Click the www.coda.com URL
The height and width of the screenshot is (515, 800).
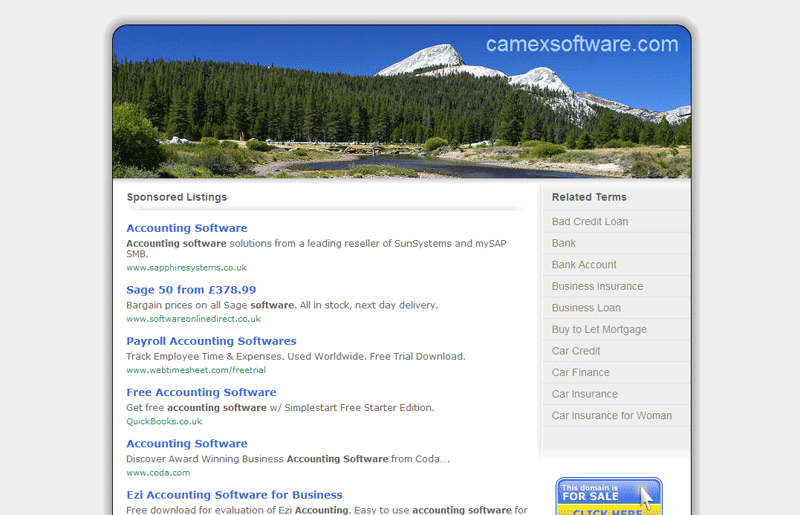(158, 473)
